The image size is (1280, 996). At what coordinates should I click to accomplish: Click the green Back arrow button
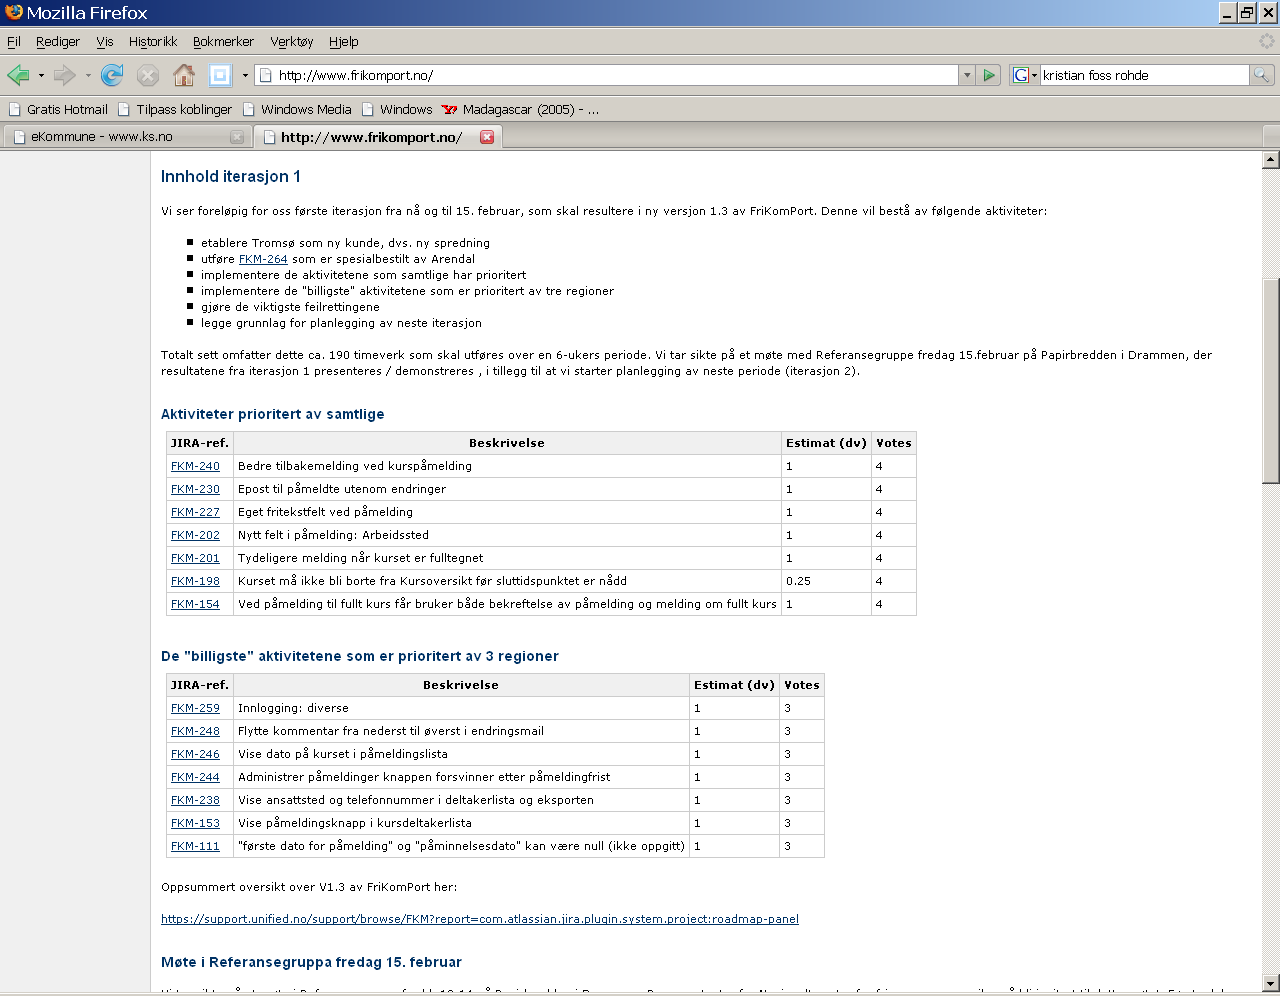click(x=18, y=75)
